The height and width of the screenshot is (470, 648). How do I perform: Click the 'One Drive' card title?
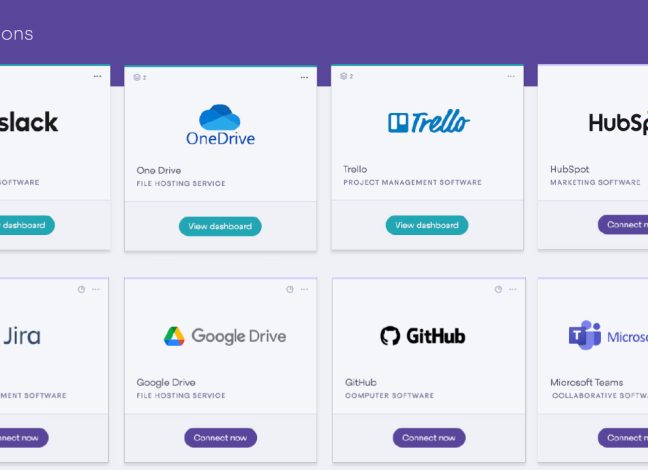pos(159,170)
